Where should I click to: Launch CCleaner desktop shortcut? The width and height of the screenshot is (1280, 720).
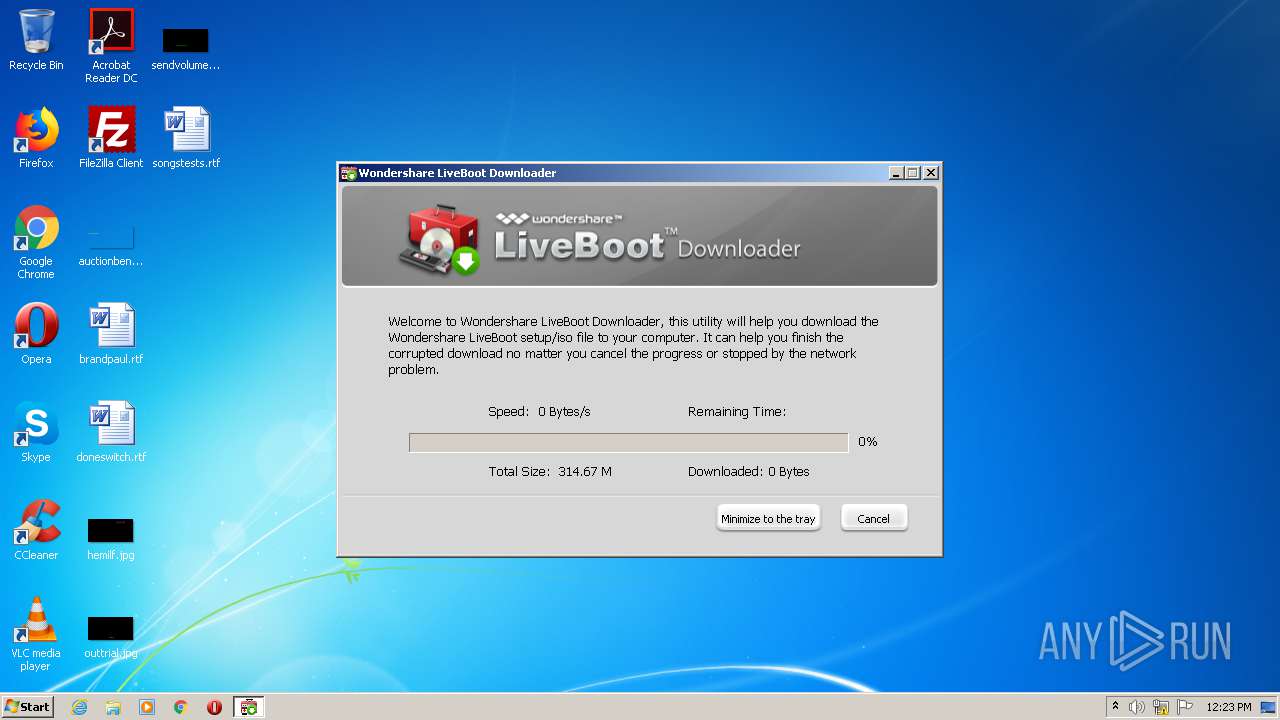click(36, 530)
